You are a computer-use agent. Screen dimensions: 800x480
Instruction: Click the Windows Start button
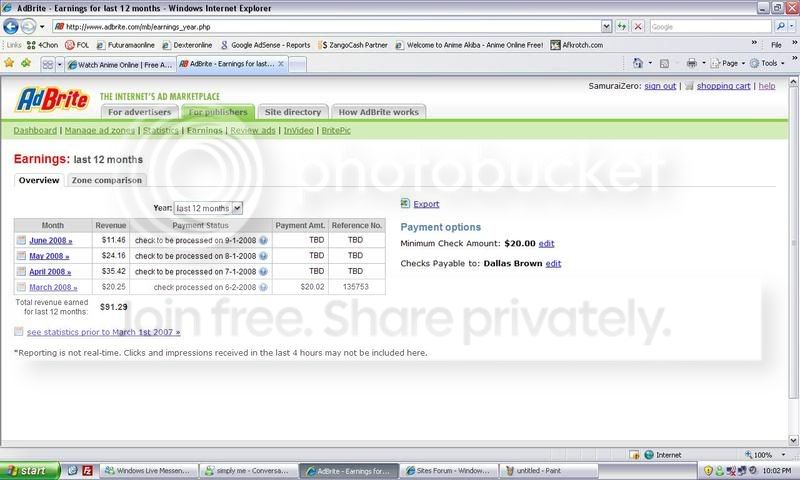[x=30, y=471]
